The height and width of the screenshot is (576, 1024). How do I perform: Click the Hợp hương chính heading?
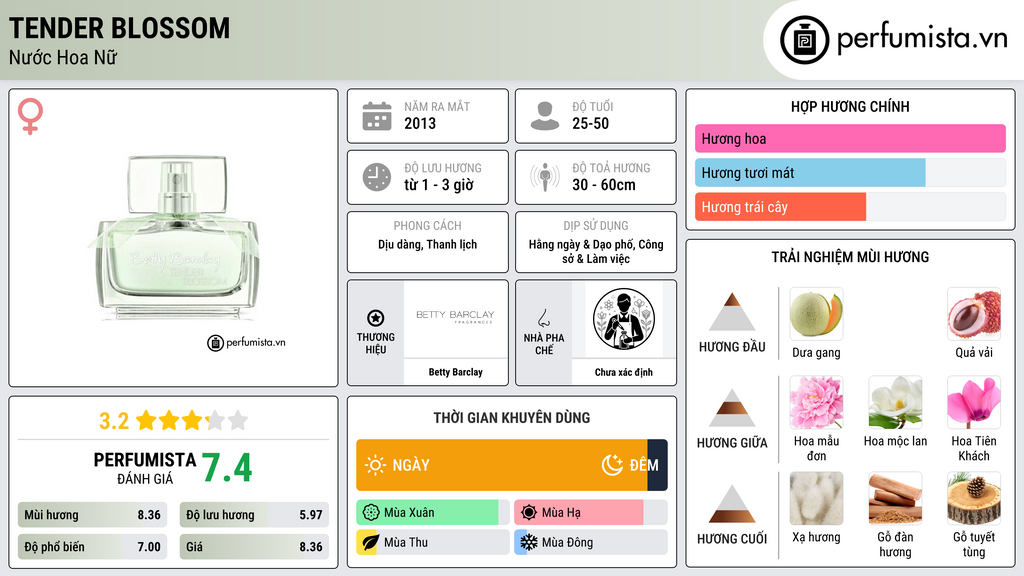pos(850,106)
